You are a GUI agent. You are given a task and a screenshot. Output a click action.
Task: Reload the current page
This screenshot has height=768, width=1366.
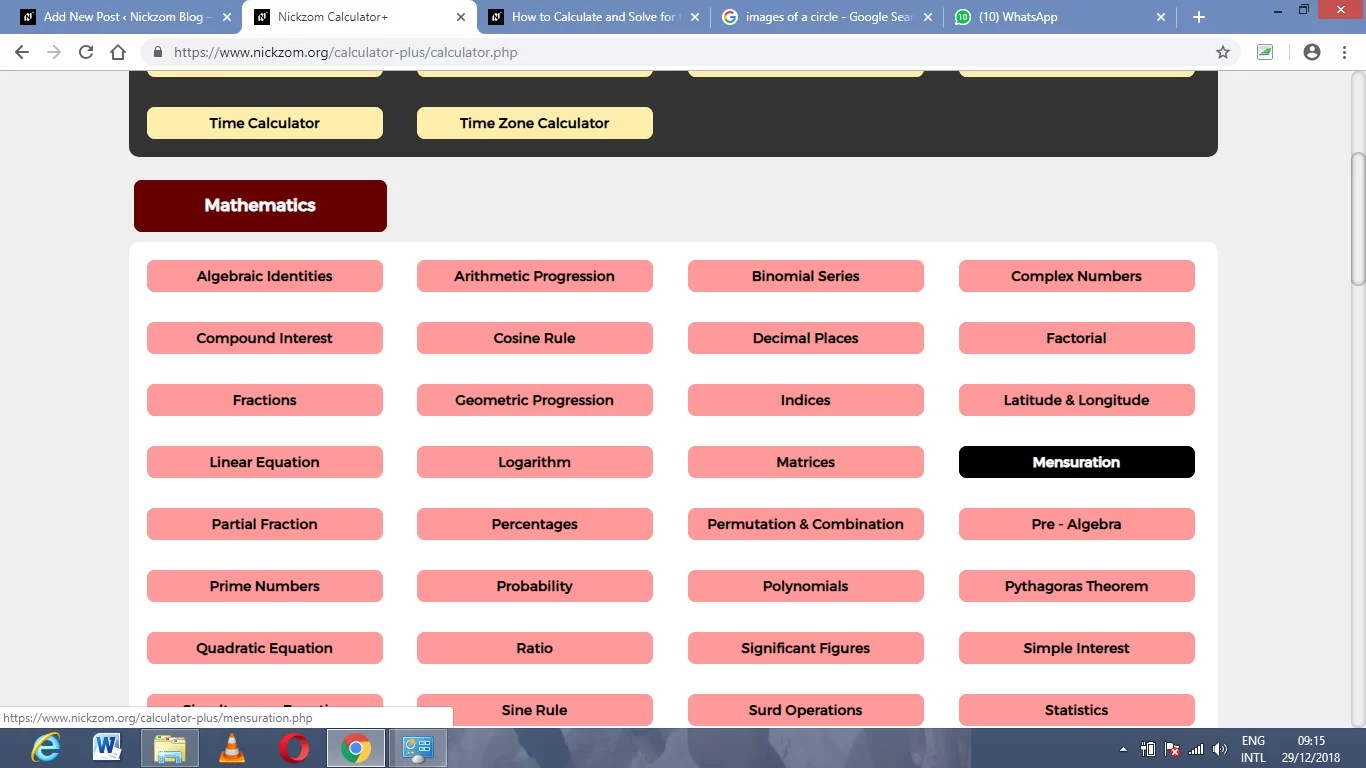coord(86,52)
